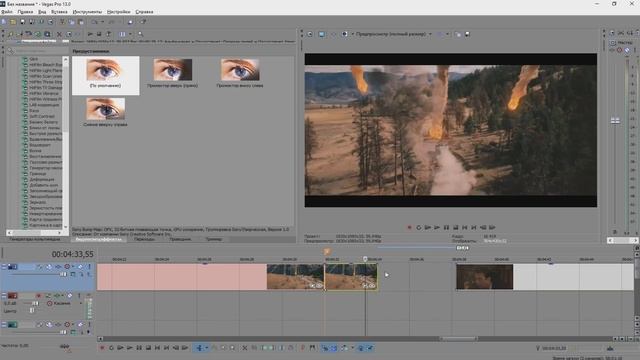
Task: Open the Файл menu
Action: 7,12
